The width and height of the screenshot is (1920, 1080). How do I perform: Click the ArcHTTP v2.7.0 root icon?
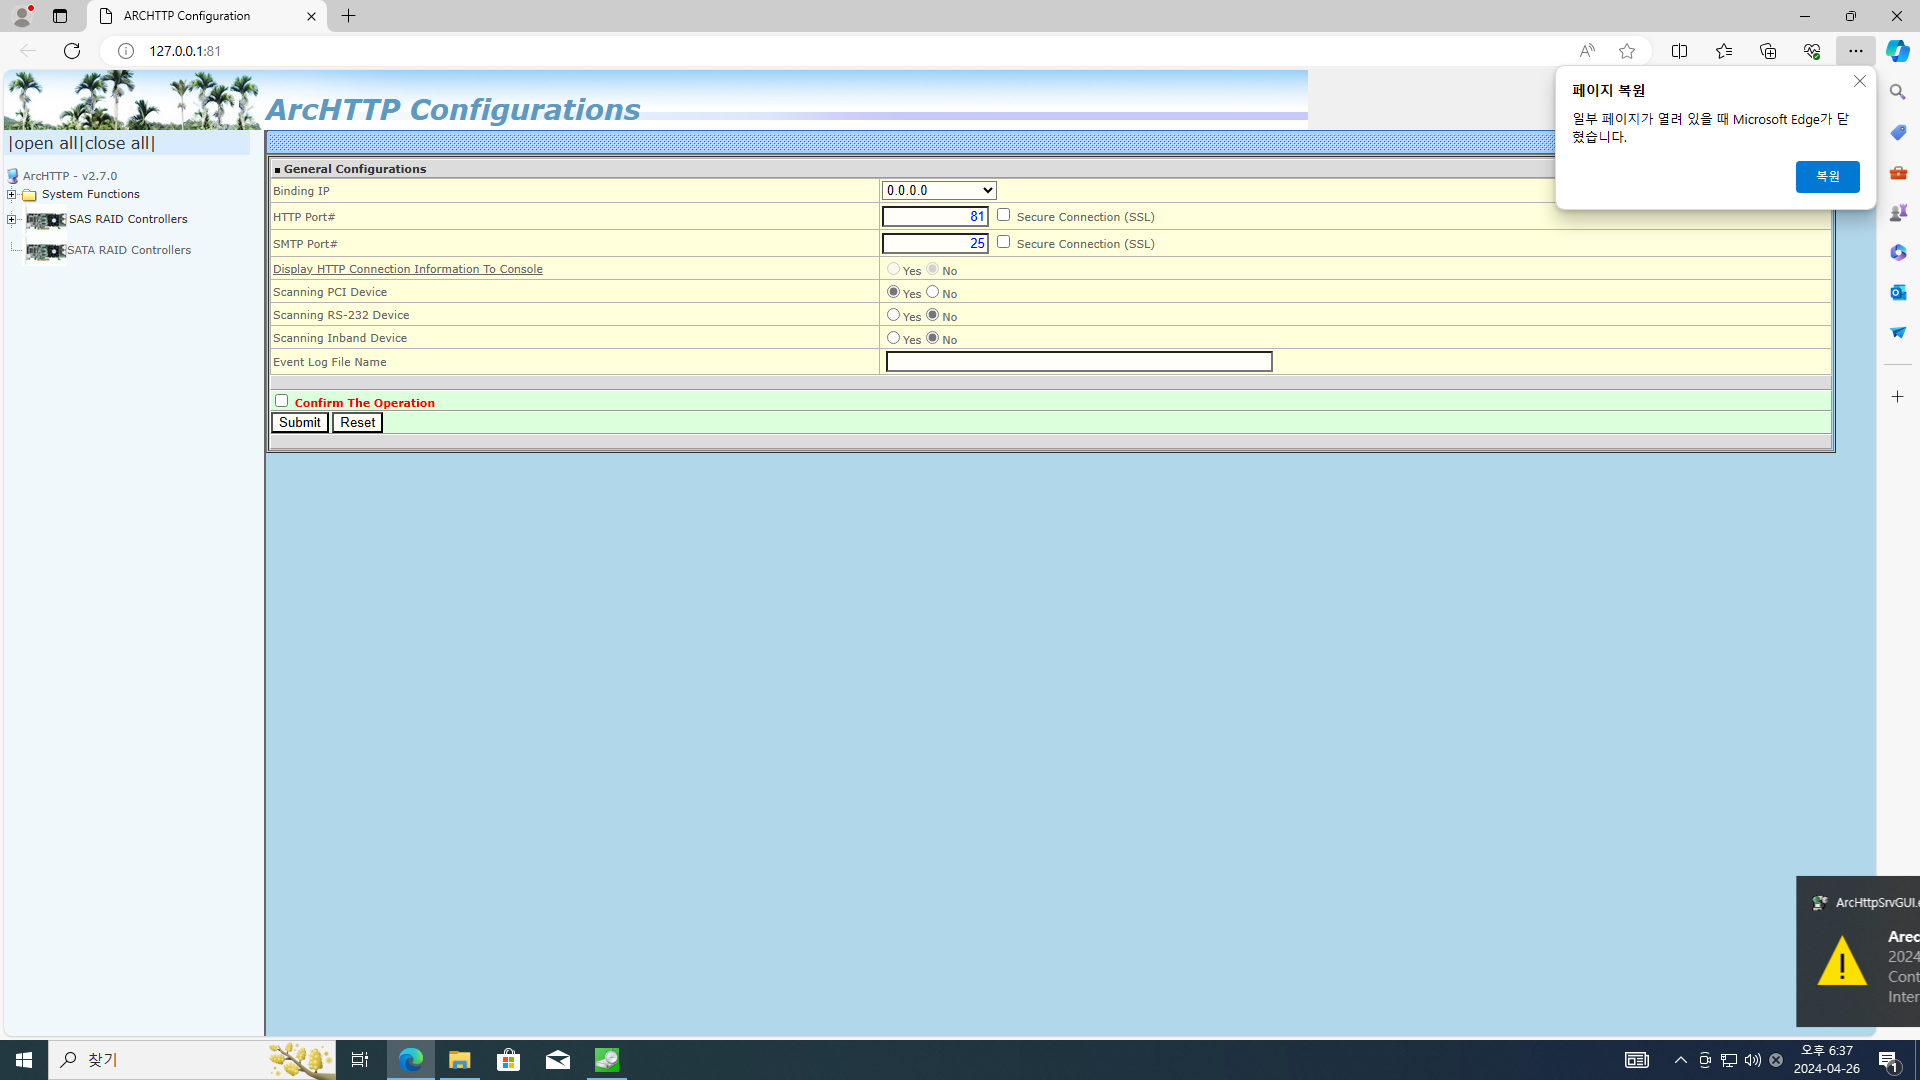tap(13, 176)
